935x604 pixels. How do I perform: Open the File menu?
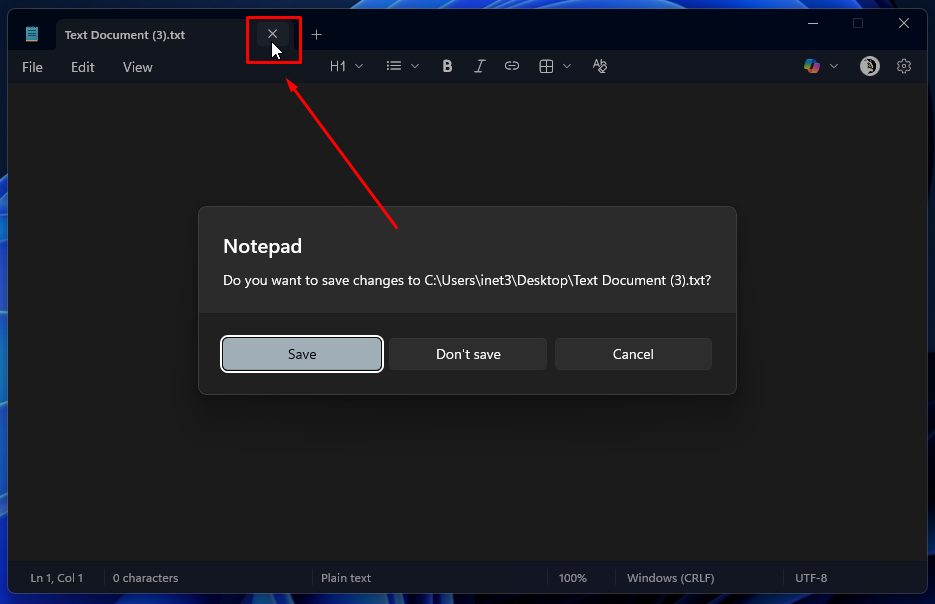click(33, 67)
